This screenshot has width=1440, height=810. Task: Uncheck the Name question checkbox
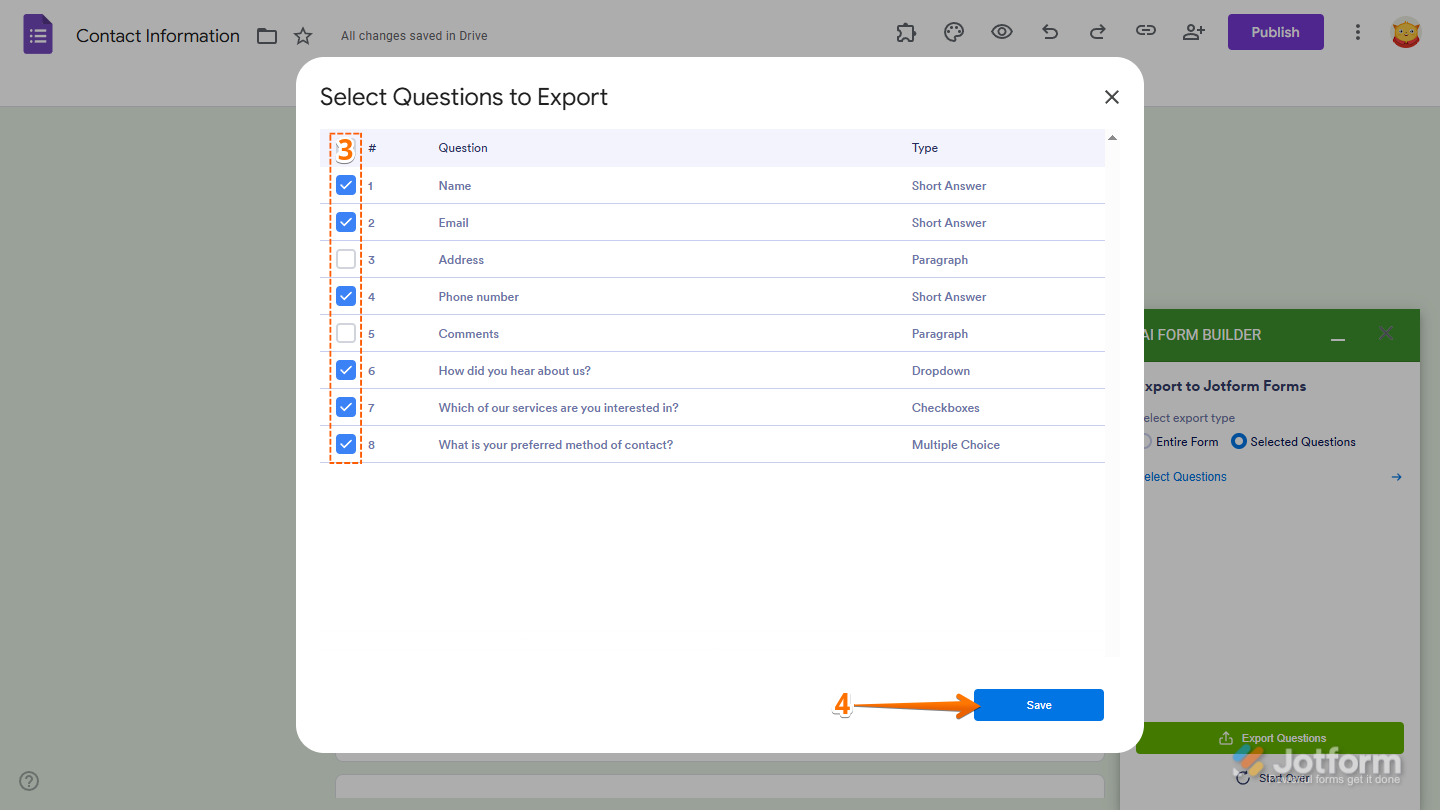pos(345,185)
